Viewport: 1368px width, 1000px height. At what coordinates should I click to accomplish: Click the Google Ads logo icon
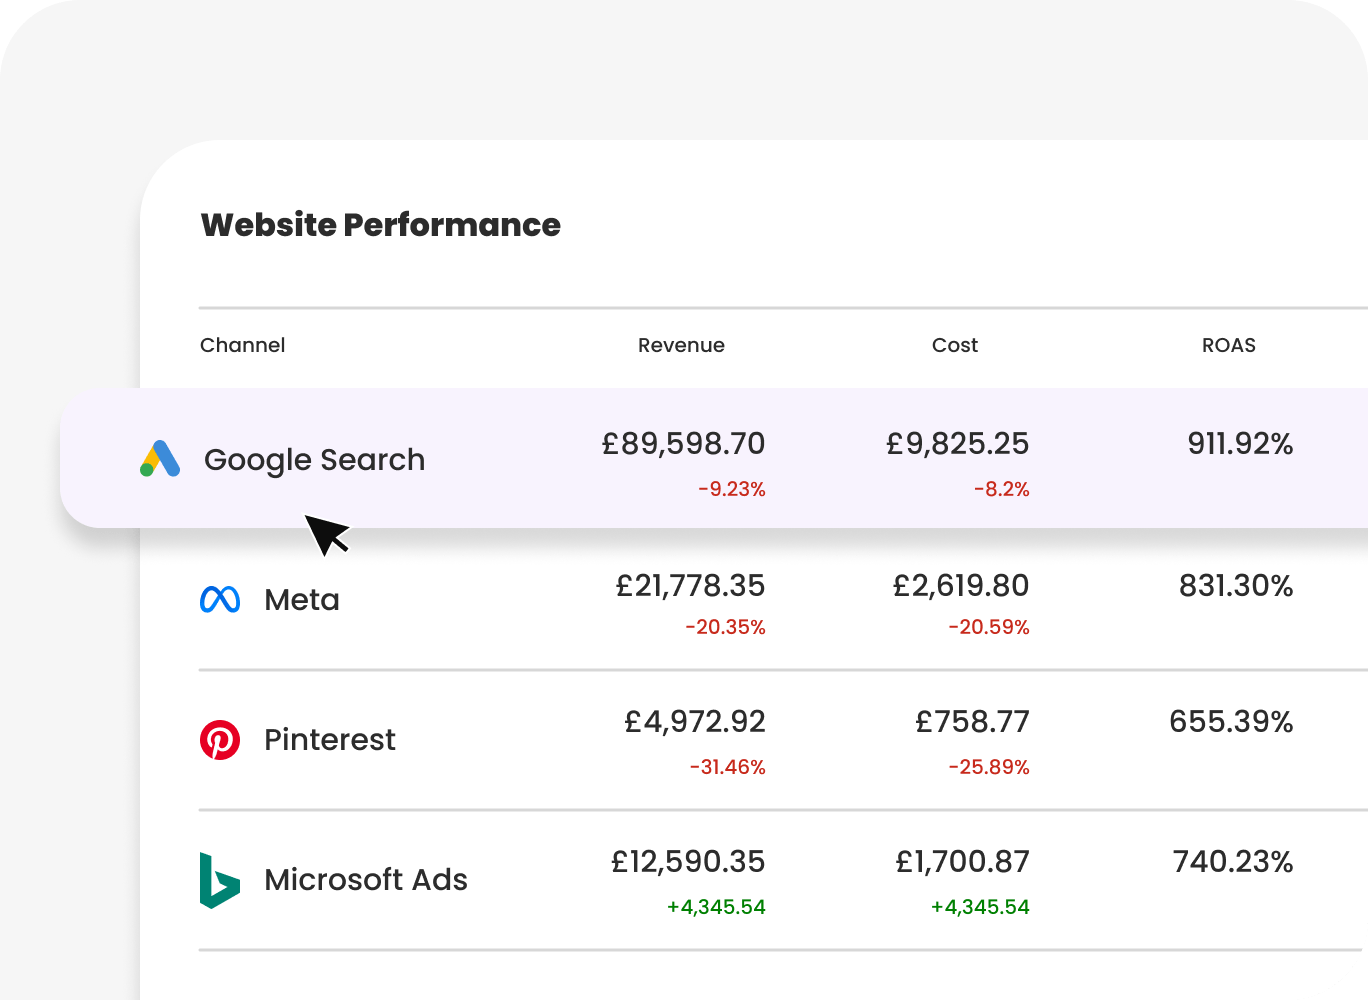[x=160, y=459]
